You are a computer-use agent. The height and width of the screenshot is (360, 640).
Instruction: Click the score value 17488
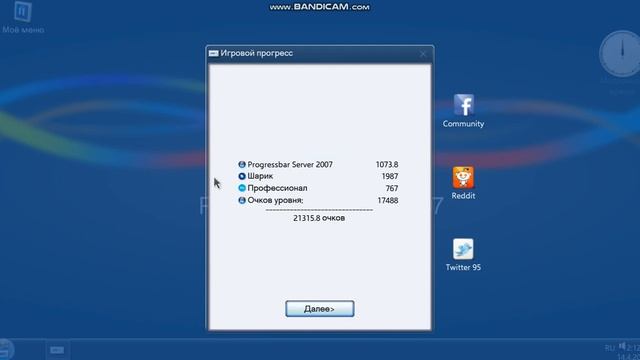tap(388, 200)
